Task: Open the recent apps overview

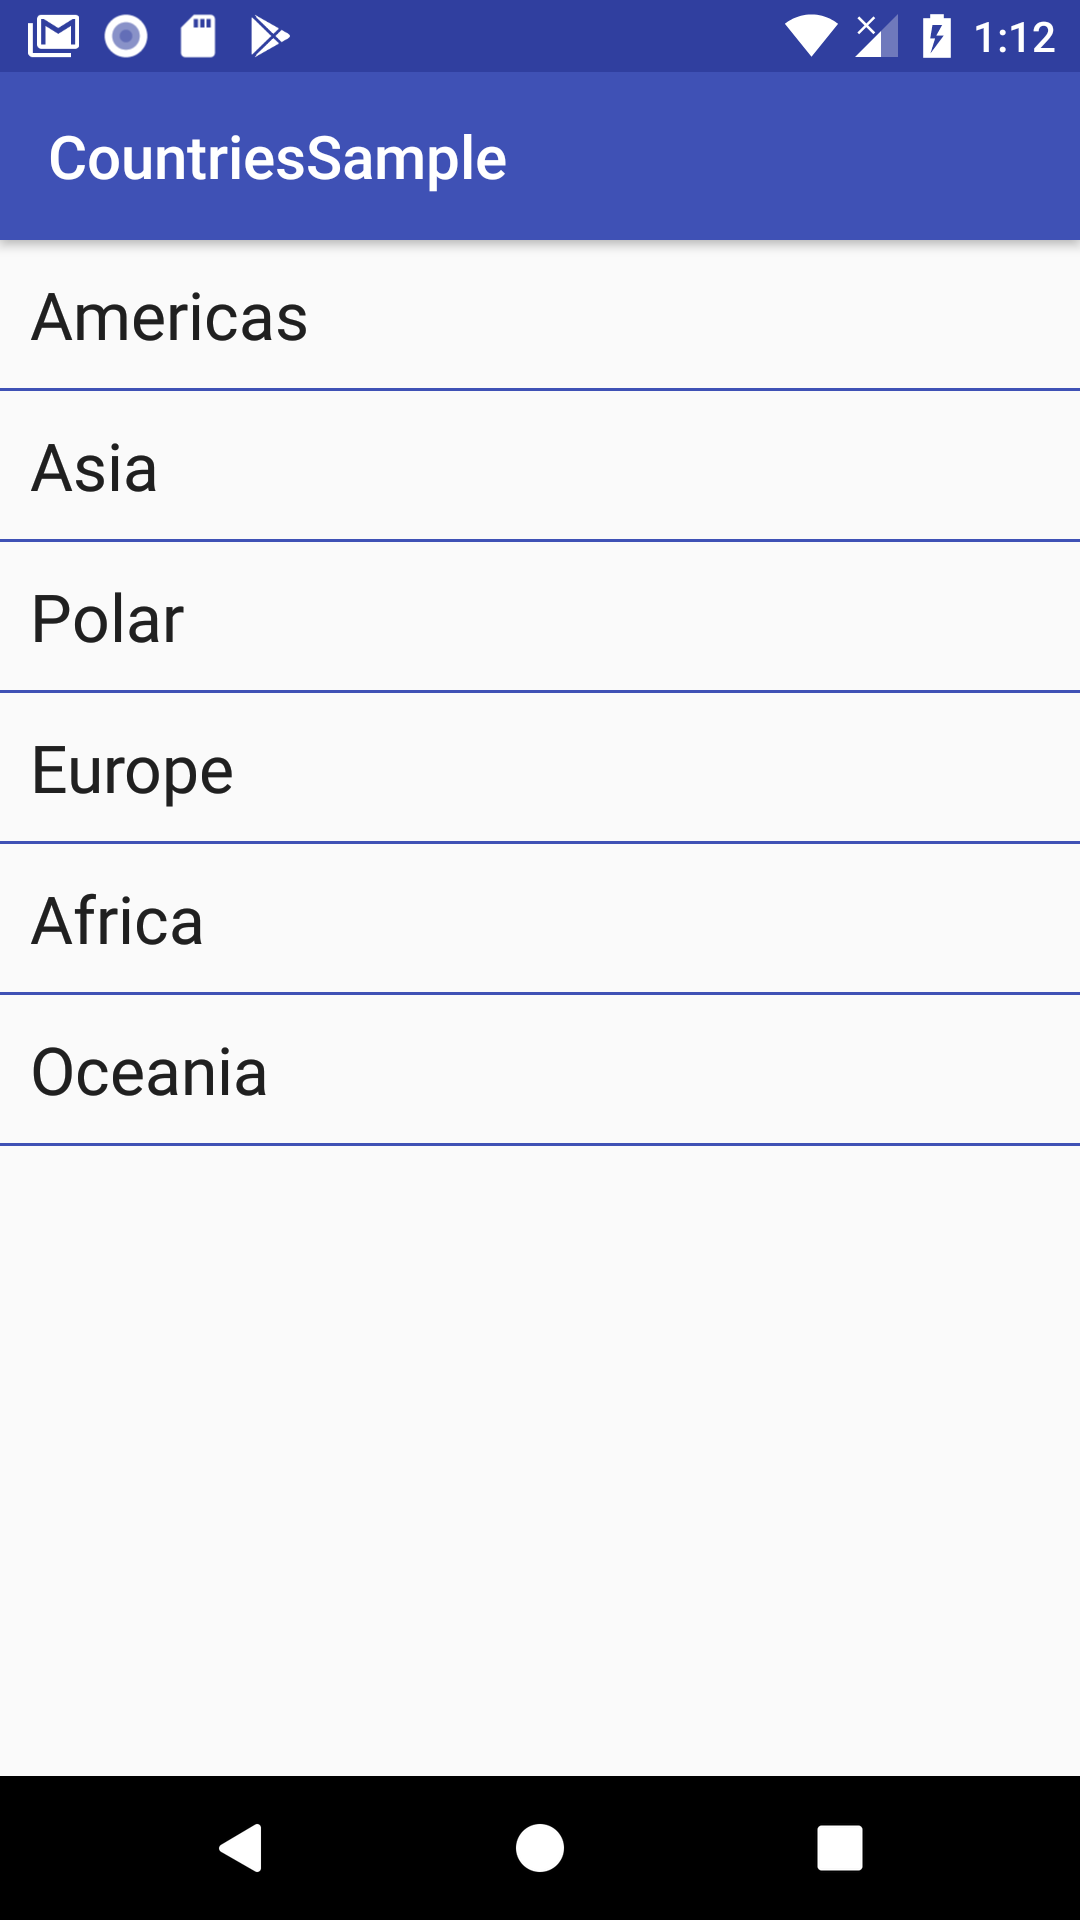Action: click(x=839, y=1847)
